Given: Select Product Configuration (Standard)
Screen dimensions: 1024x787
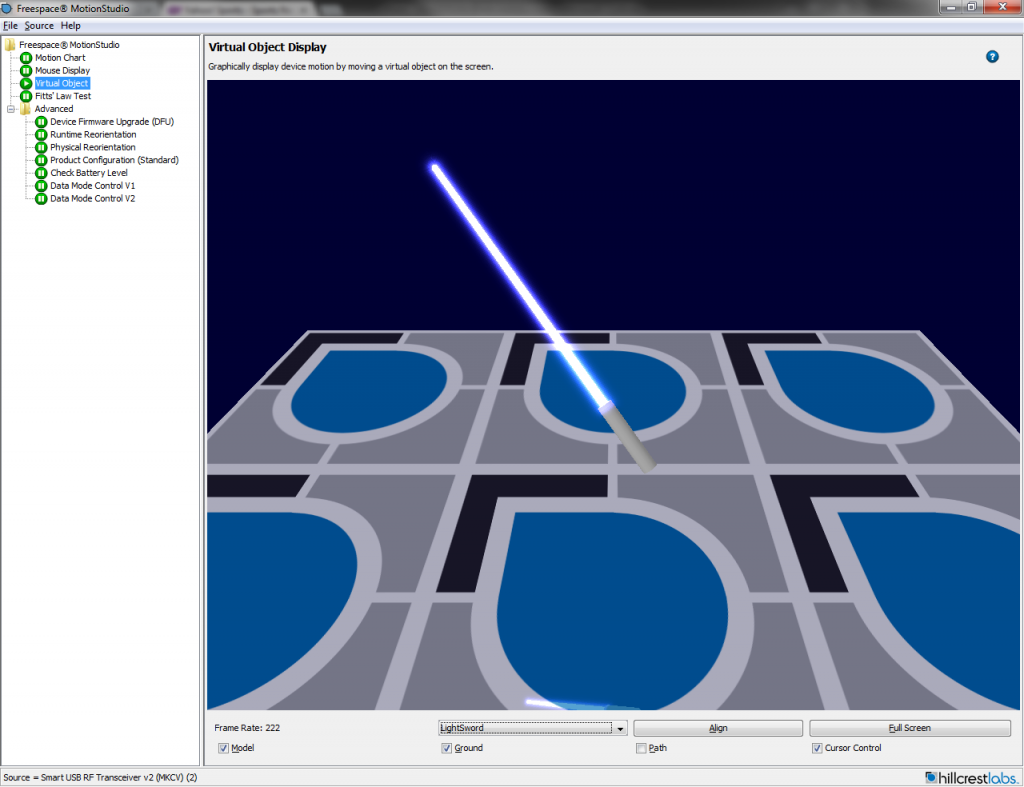Looking at the screenshot, I should point(114,160).
